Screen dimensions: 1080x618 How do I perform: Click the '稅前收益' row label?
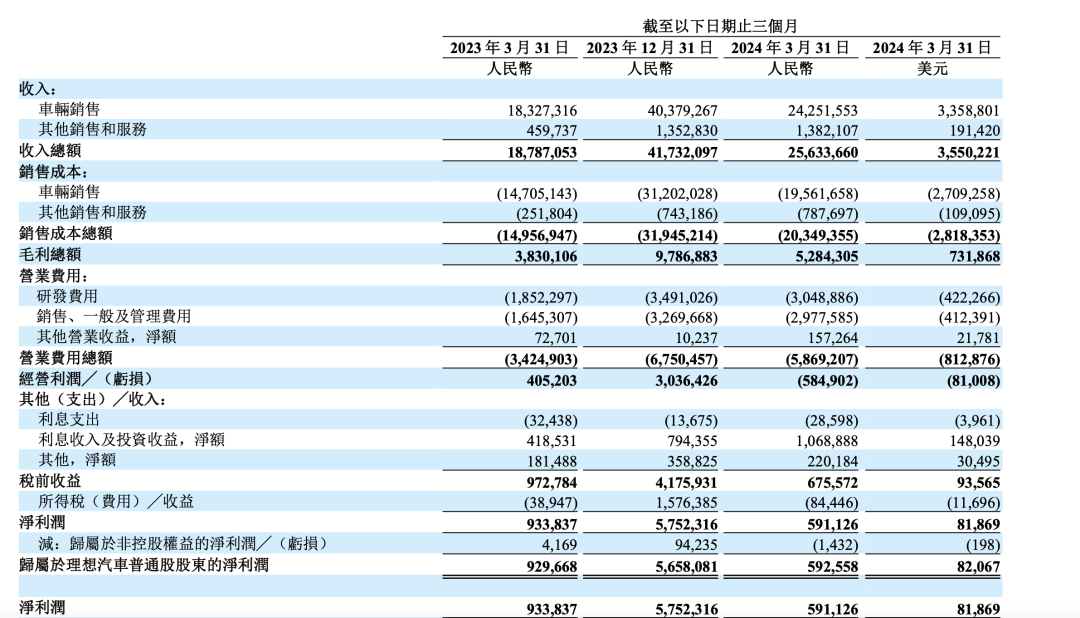[50, 481]
